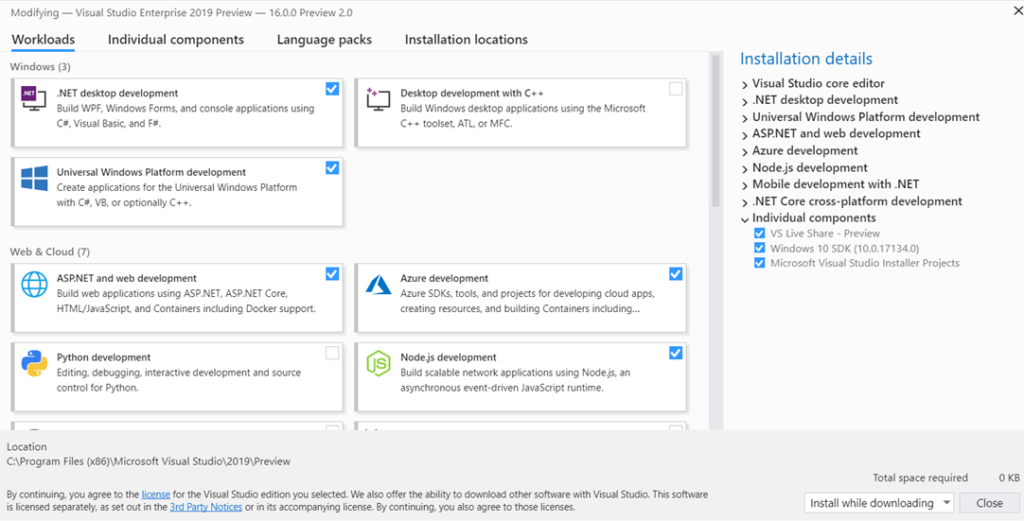Screen dimensions: 1024x521
Task: Expand .NET Core cross-platform development details
Action: coord(744,202)
